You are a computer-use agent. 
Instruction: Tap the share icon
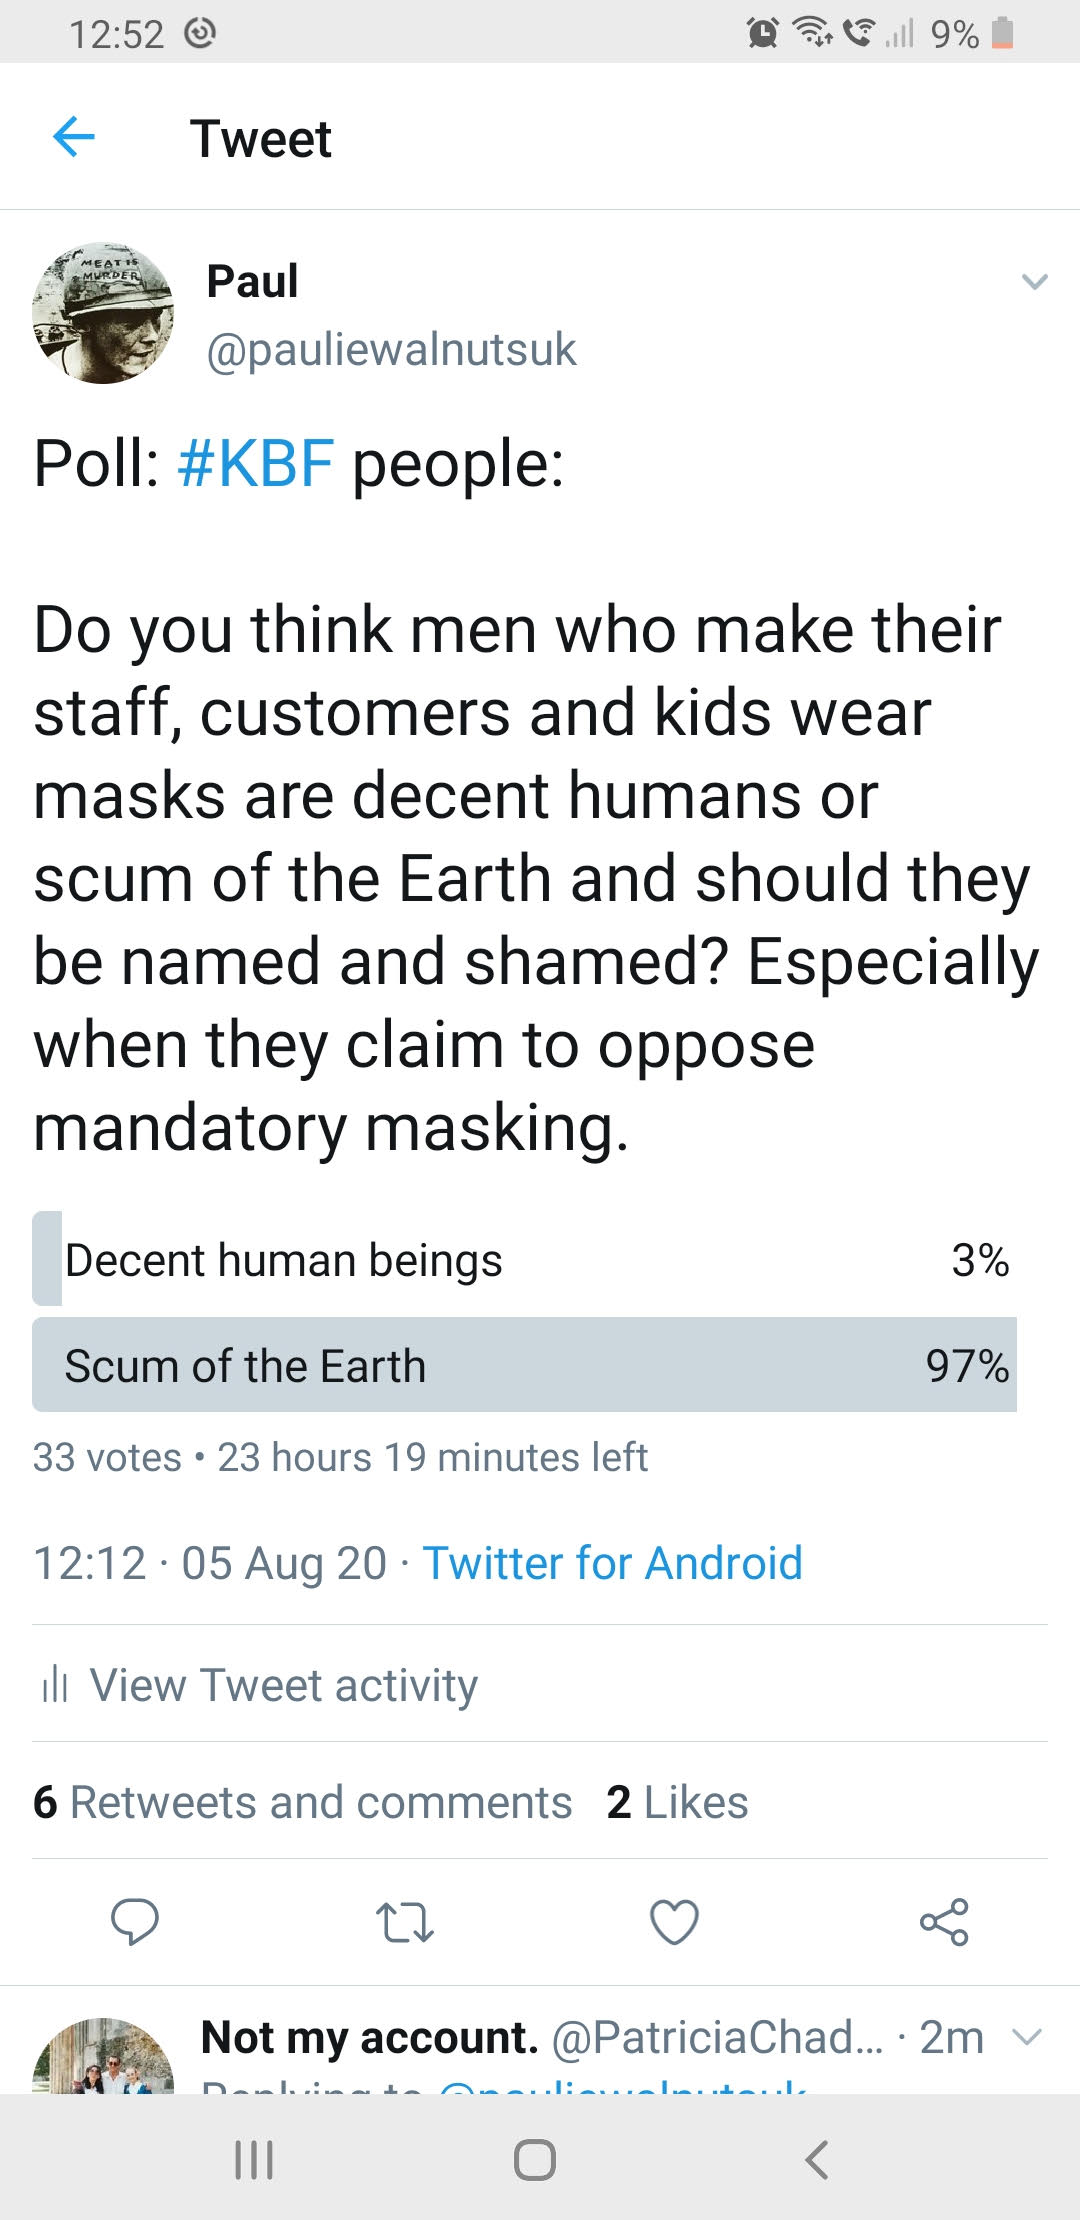[x=944, y=1921]
